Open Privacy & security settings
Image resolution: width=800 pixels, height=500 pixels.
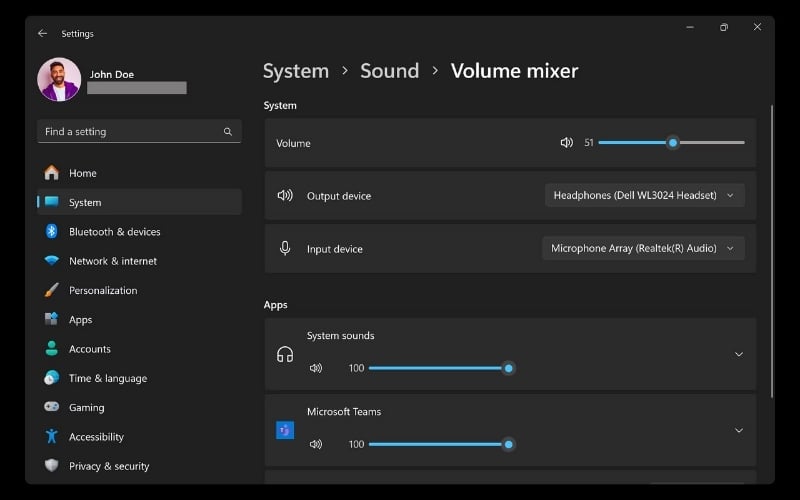[108, 466]
